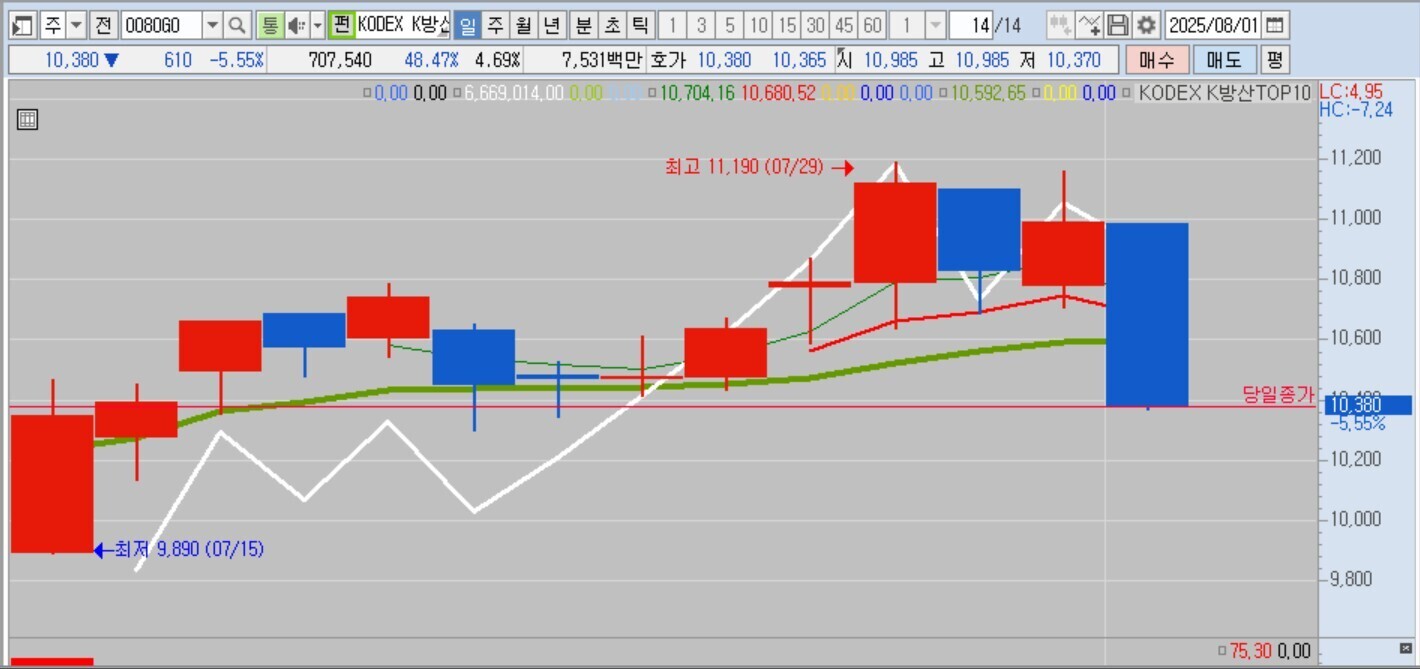
Task: Select the 년 yearly period
Action: tap(552, 25)
